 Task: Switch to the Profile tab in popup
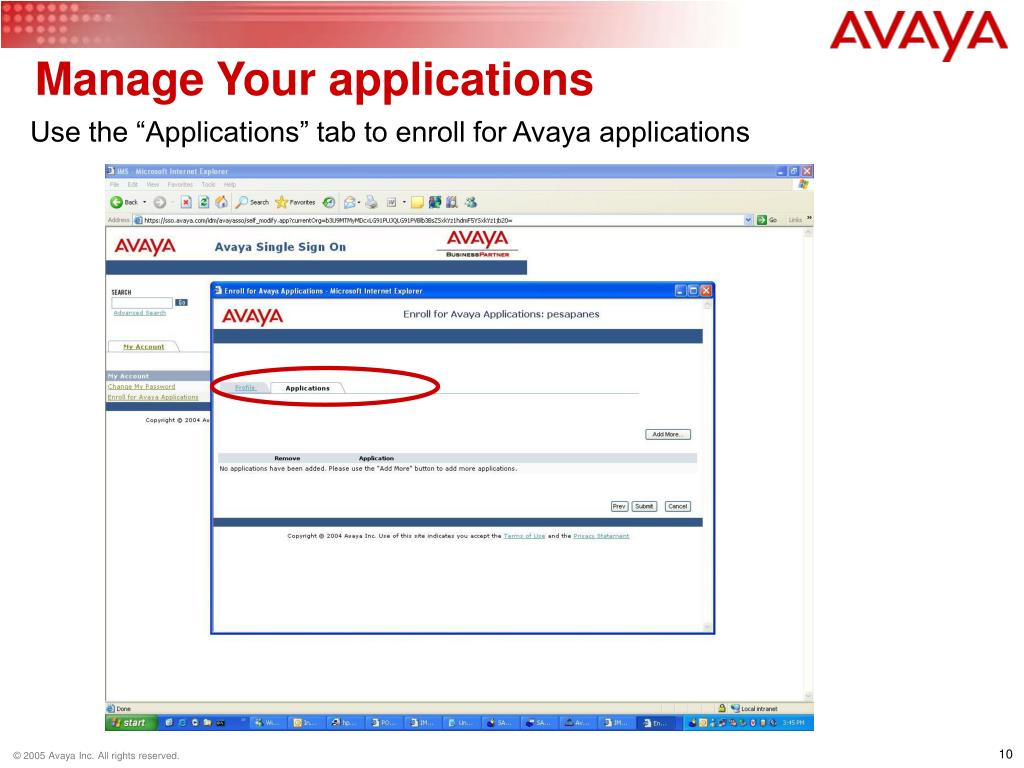(245, 388)
